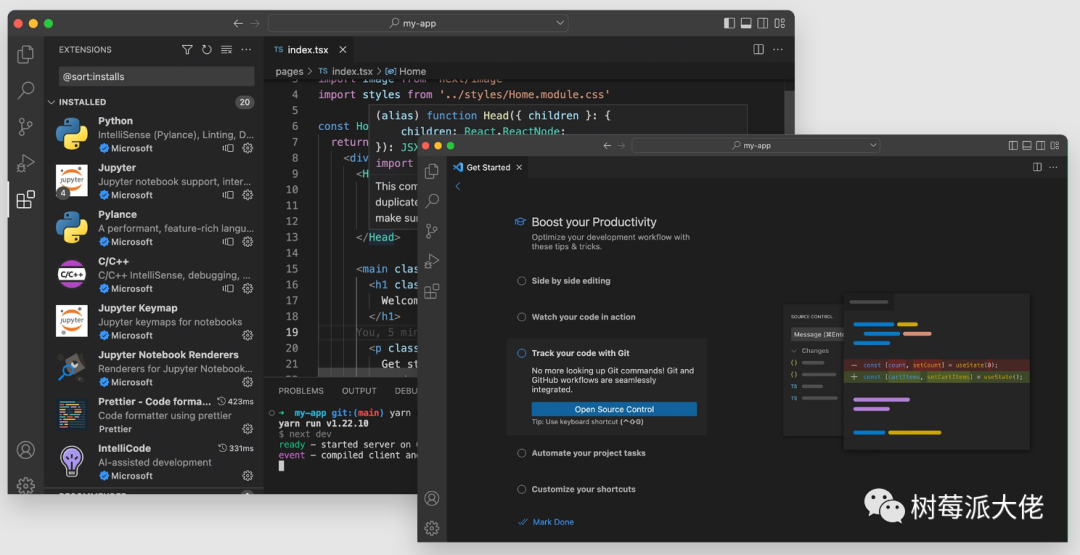Open Manage gear in front window activity bar

[x=432, y=528]
